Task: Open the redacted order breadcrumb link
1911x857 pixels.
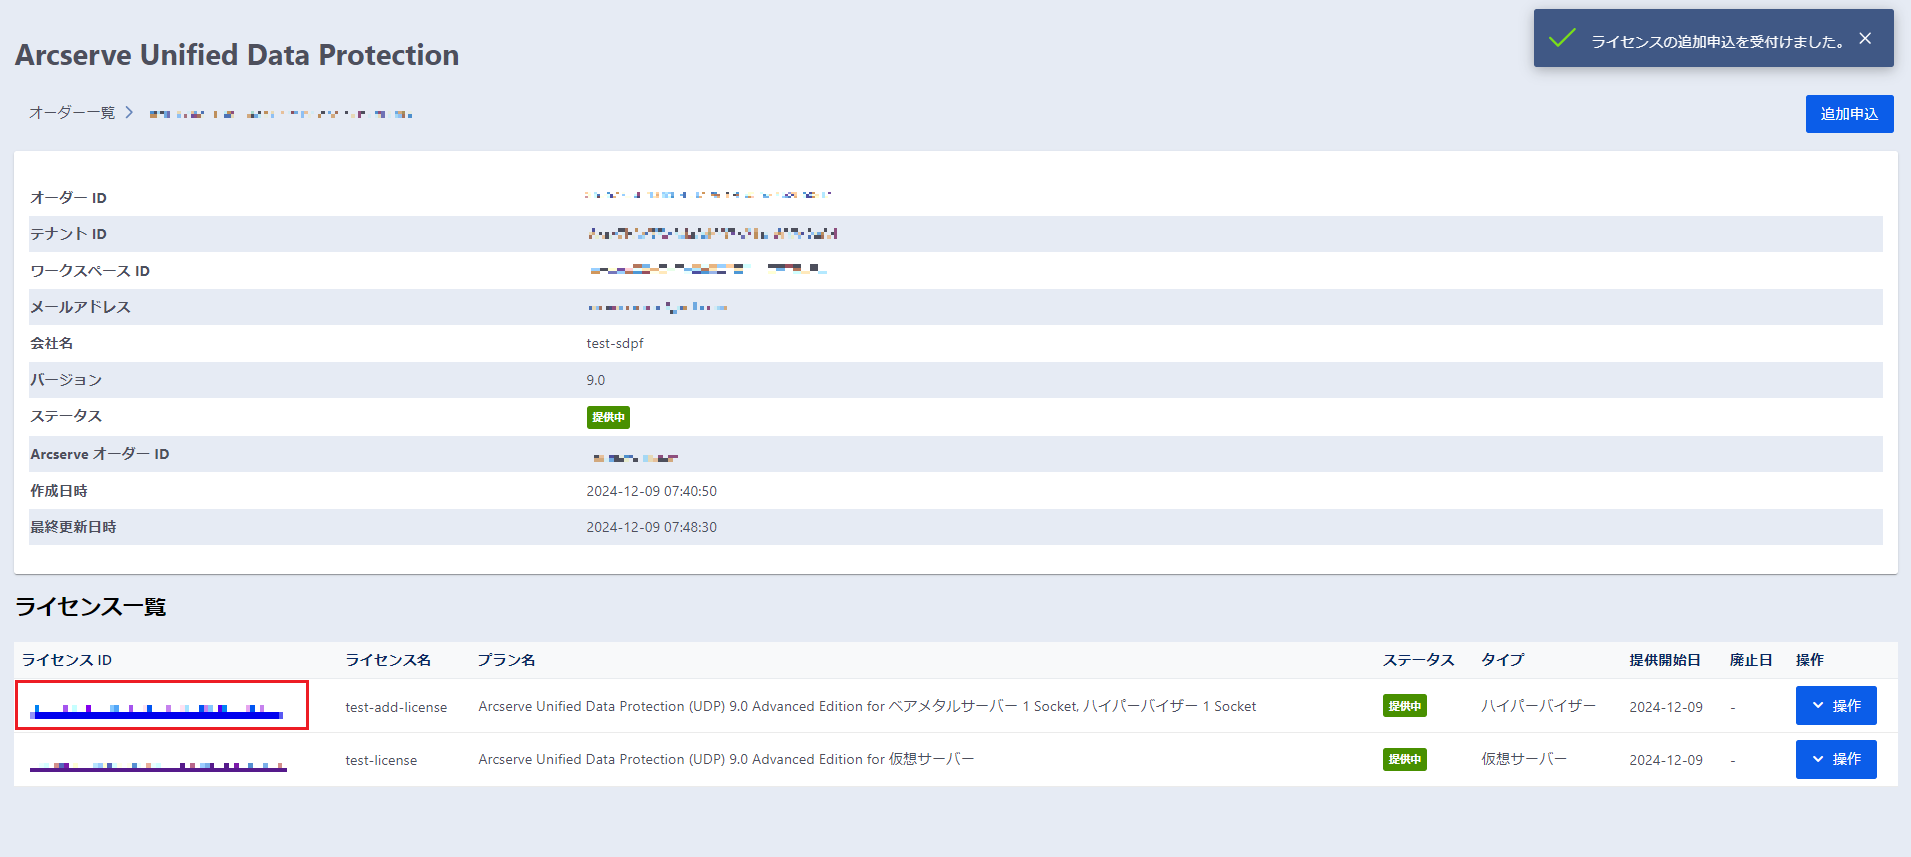Action: (x=281, y=114)
